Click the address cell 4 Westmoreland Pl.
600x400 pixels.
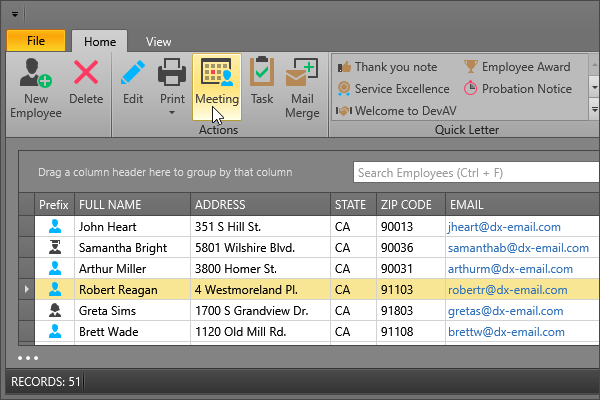coord(260,290)
